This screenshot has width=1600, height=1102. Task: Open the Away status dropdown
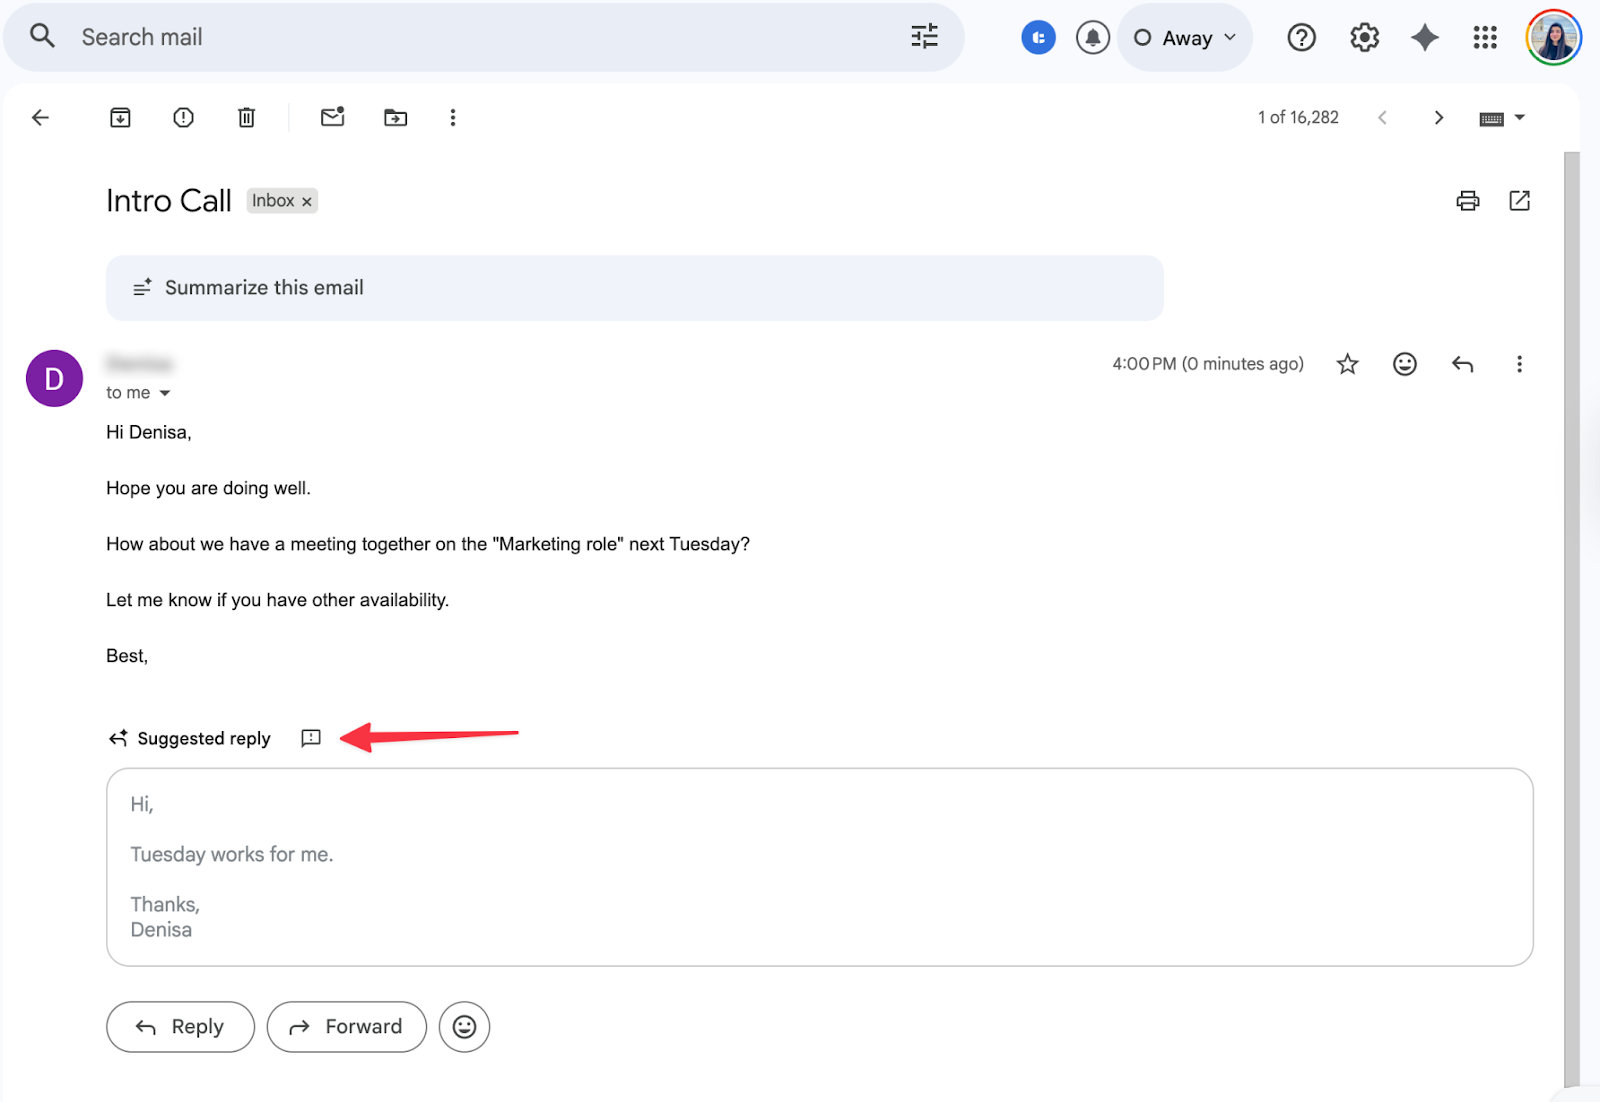[x=1185, y=37]
